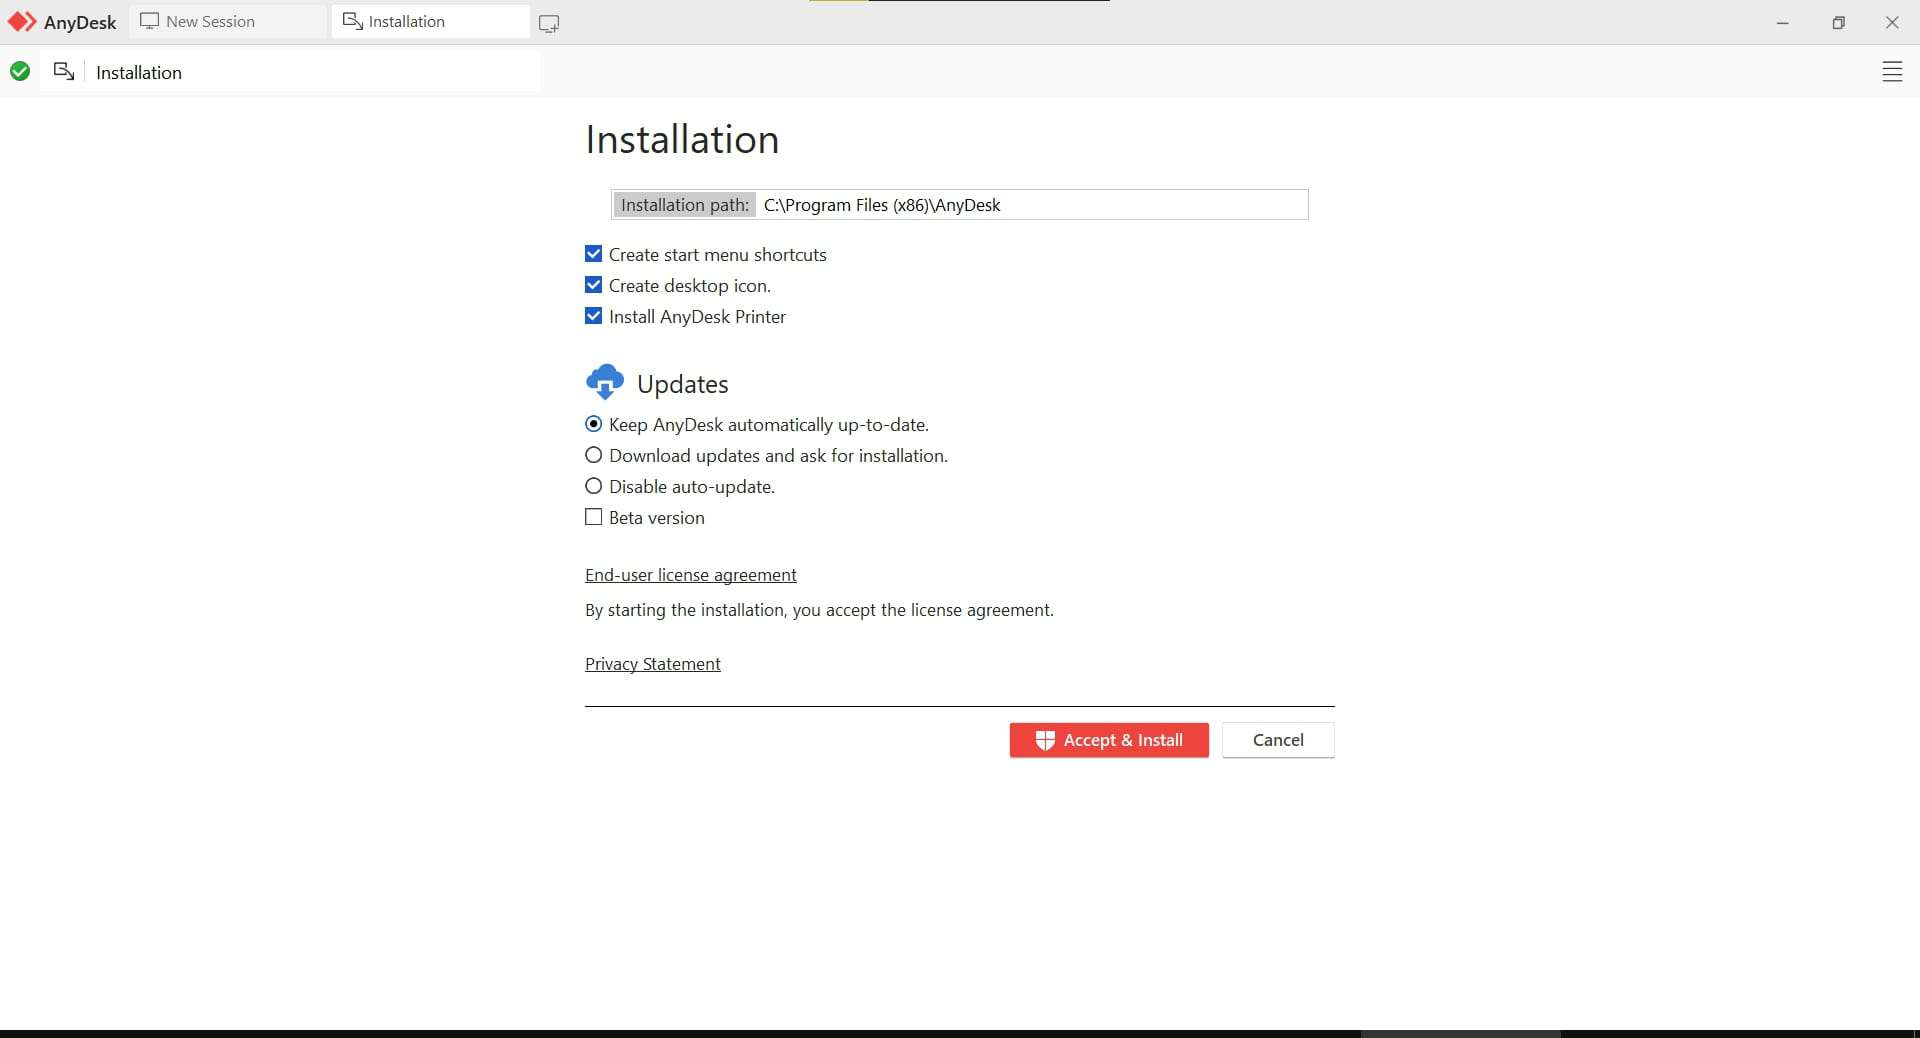The image size is (1920, 1038).
Task: Select Disable auto-update option
Action: pyautogui.click(x=593, y=486)
